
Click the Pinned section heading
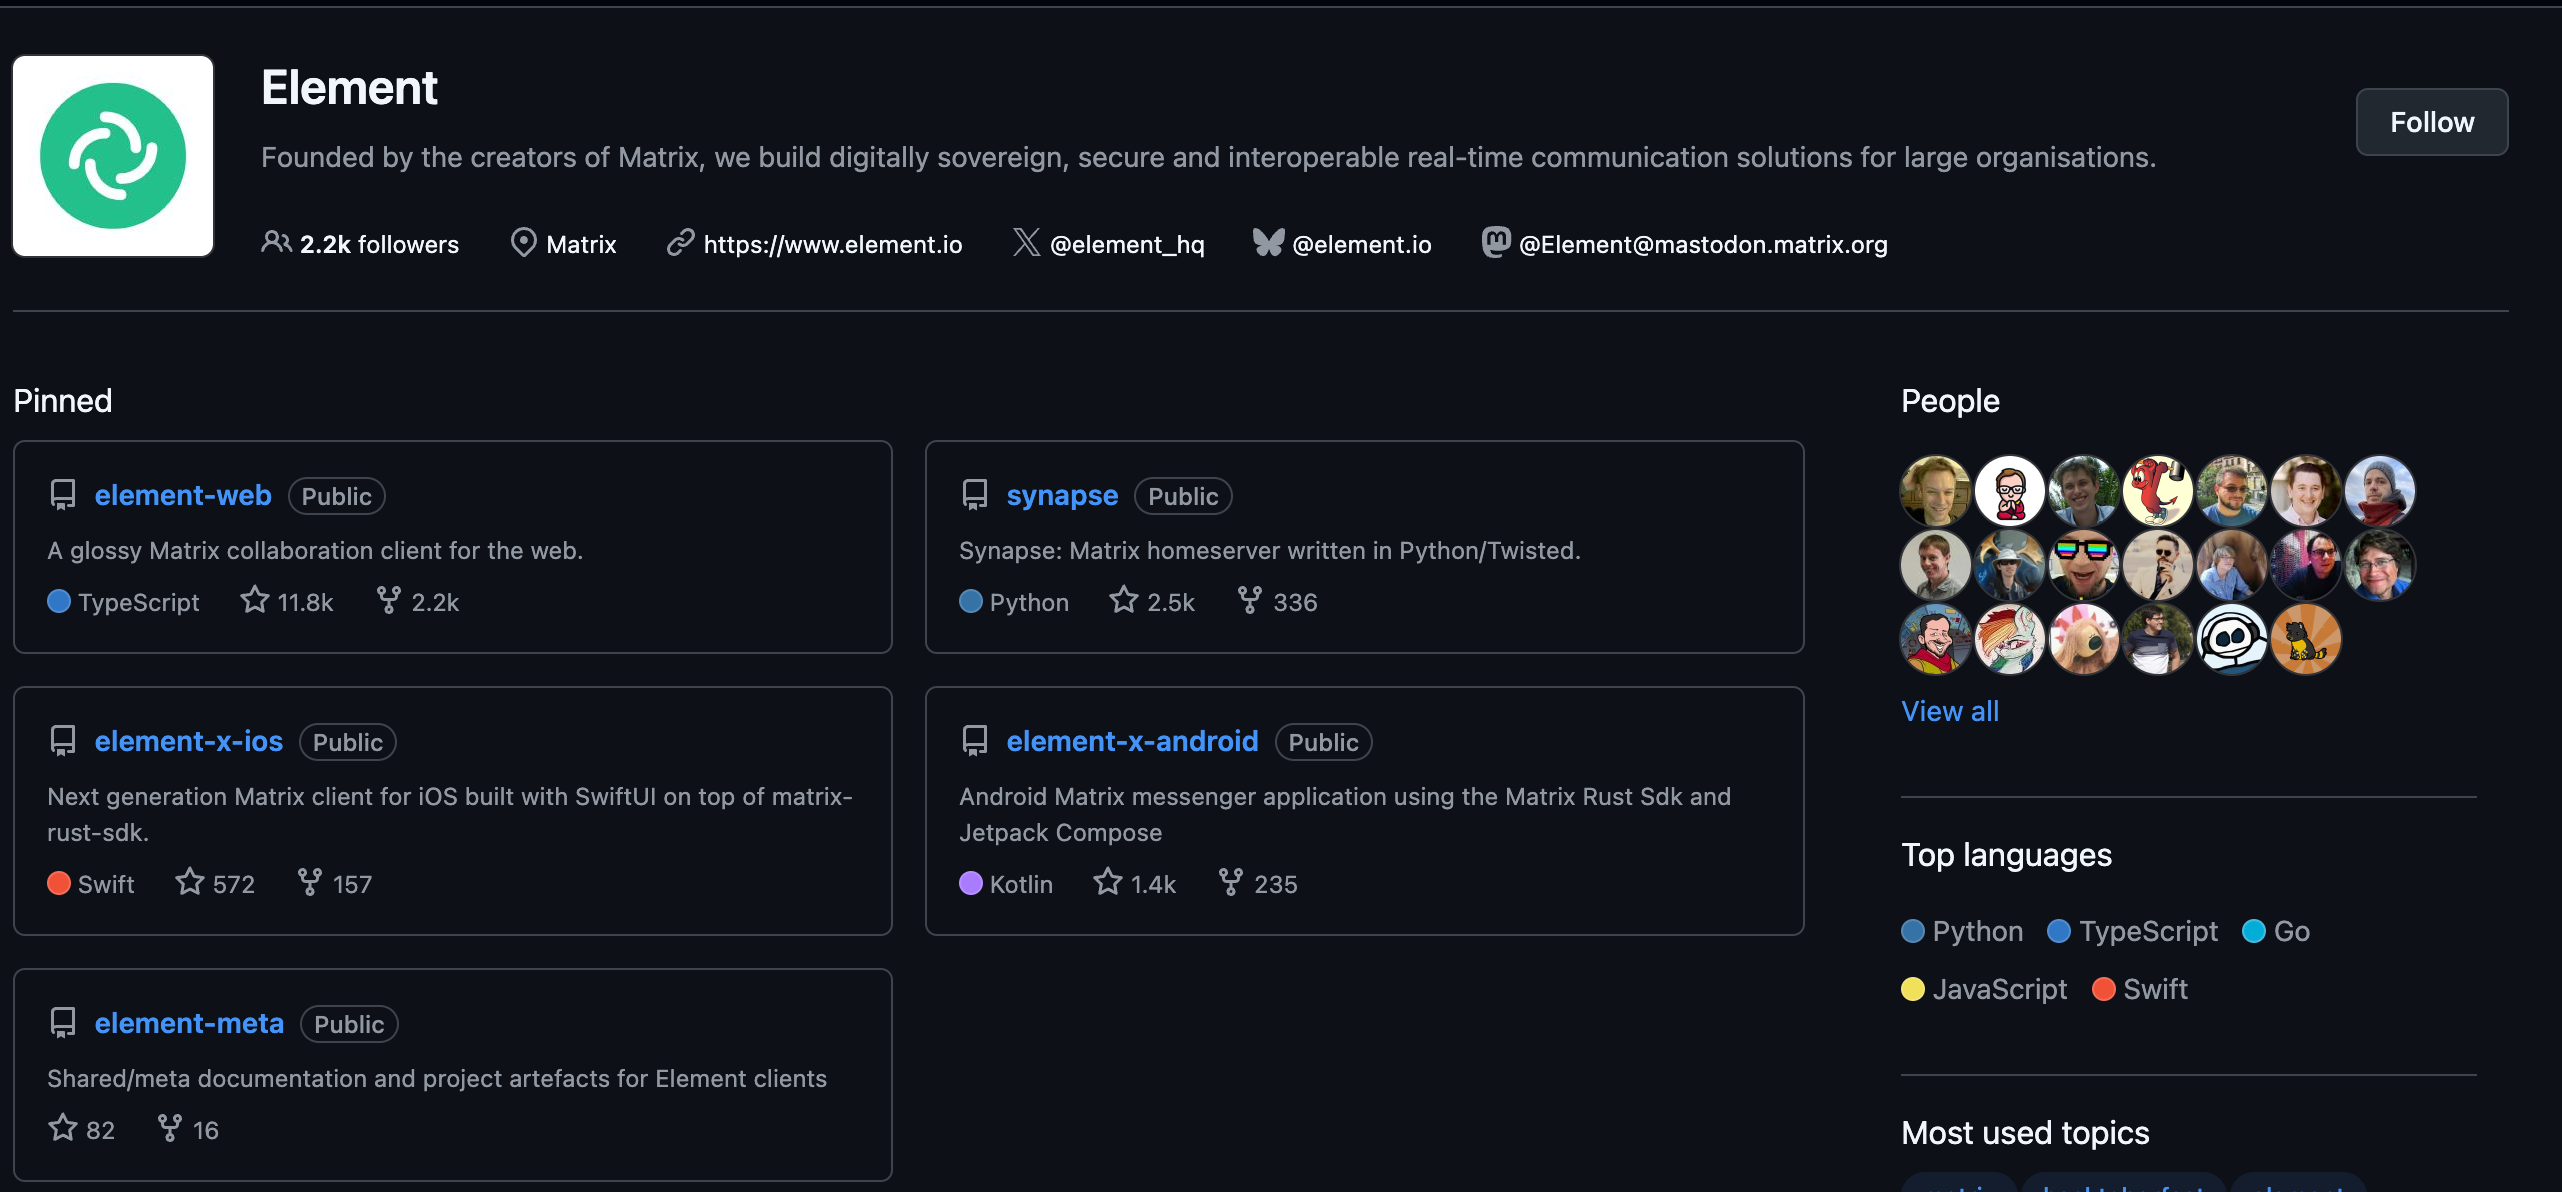(x=63, y=401)
